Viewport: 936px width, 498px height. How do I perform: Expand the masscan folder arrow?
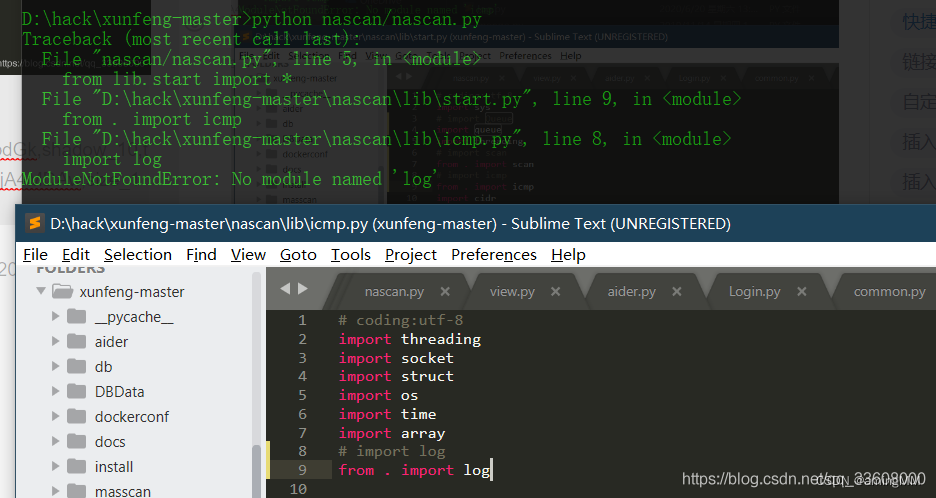coord(56,491)
